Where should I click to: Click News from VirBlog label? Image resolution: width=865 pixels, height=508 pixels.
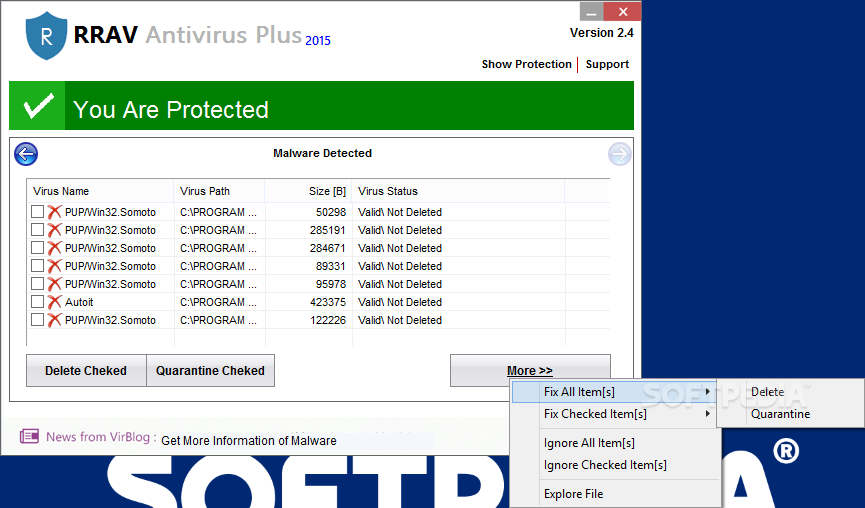[x=101, y=437]
